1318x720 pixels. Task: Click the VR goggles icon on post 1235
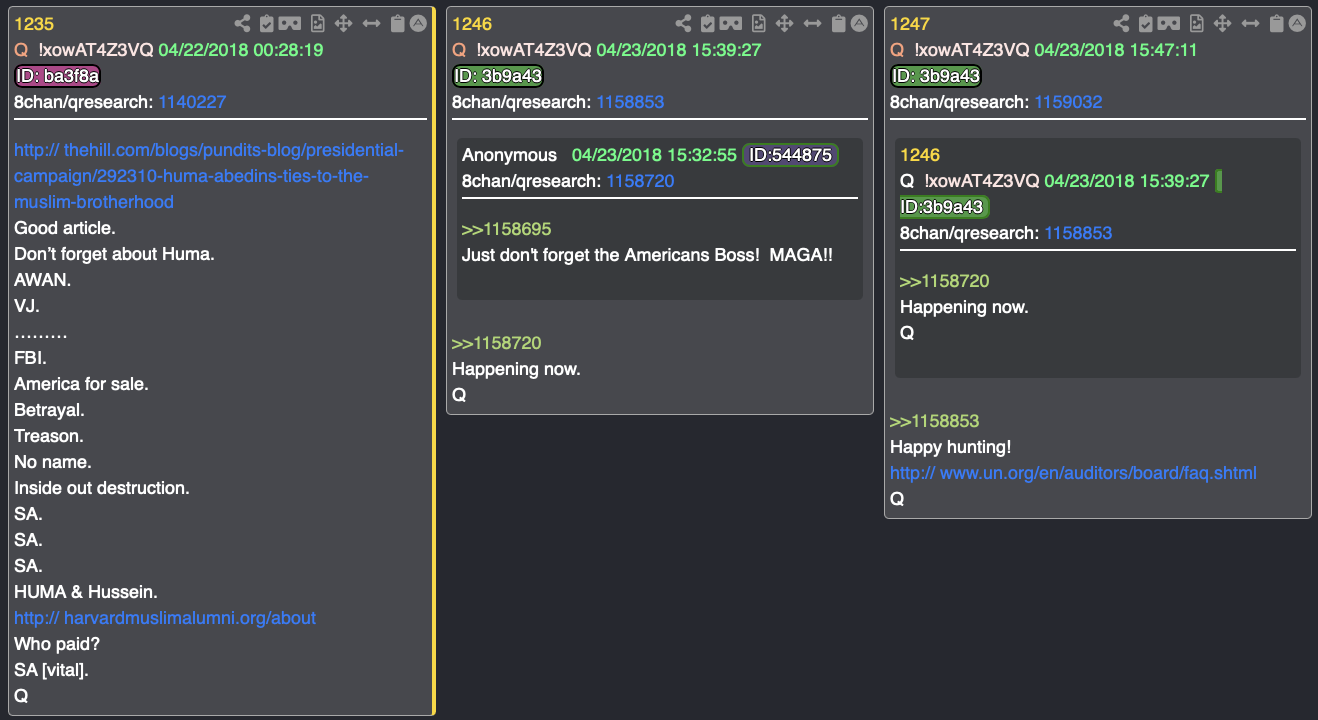(290, 23)
